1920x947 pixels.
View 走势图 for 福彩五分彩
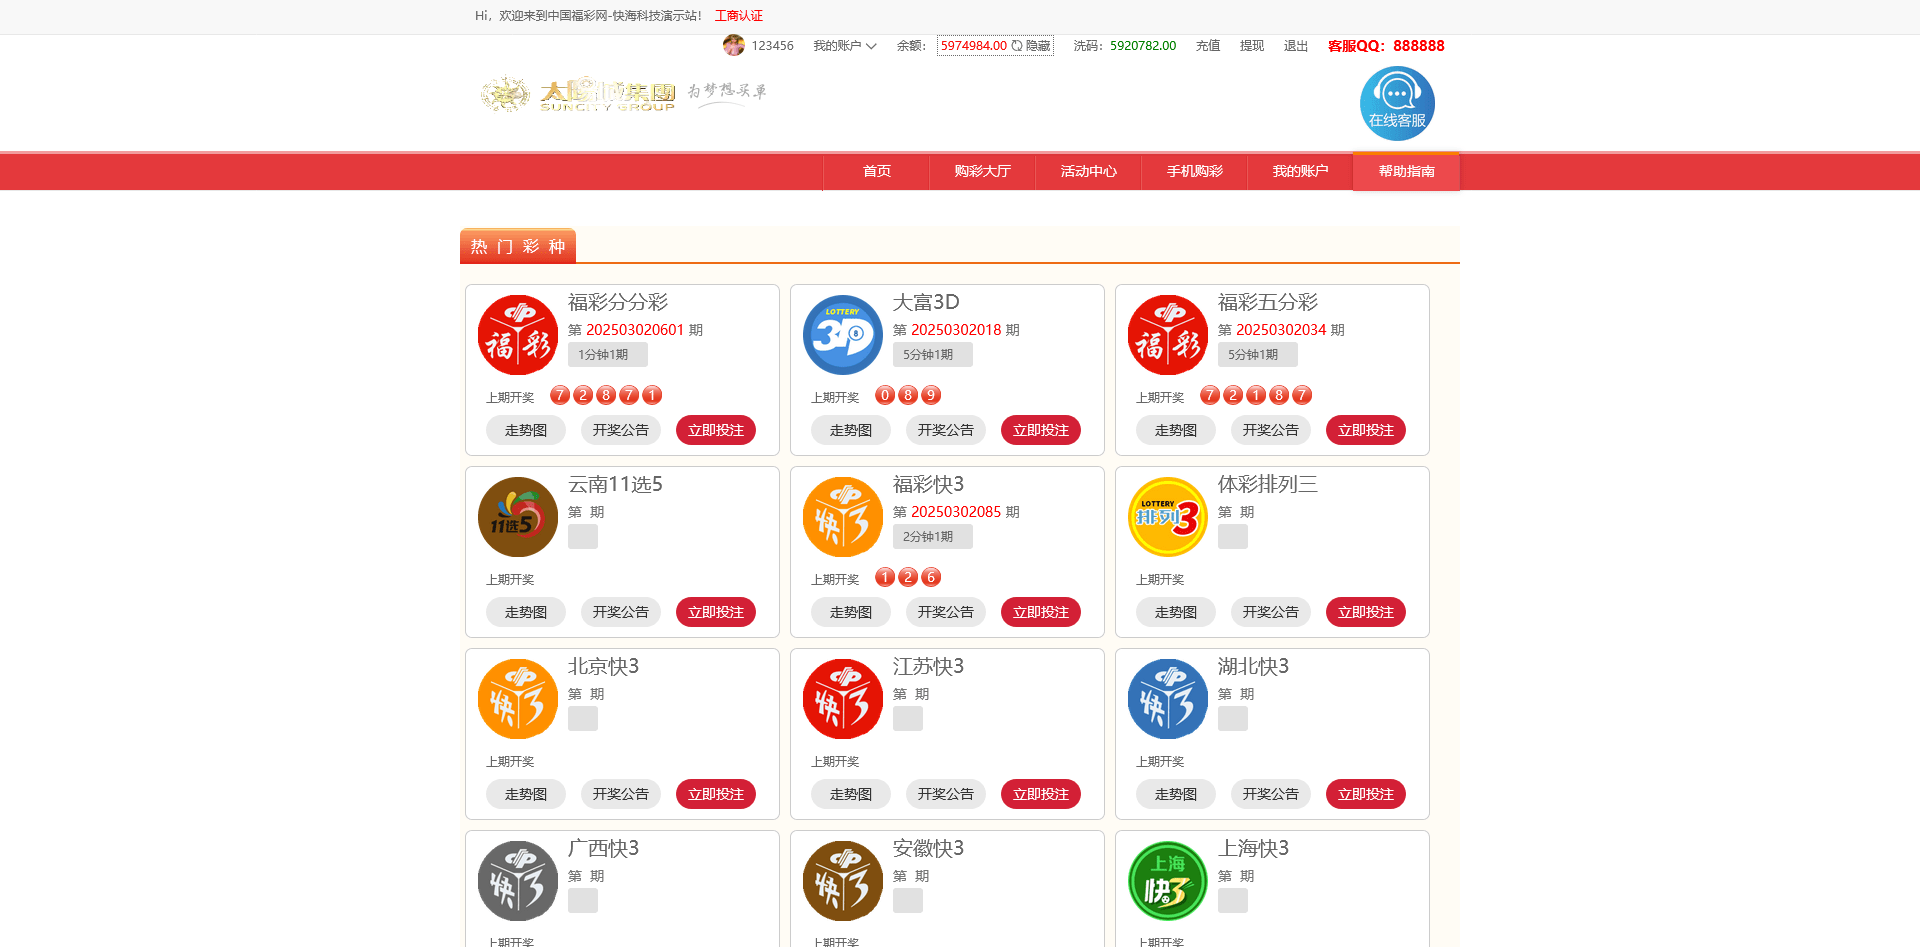point(1175,430)
